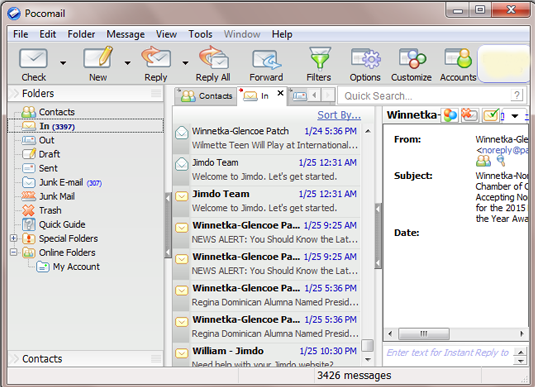Screen dimensions: 536x387
Task: Click the Quick Search help question mark
Action: point(517,95)
